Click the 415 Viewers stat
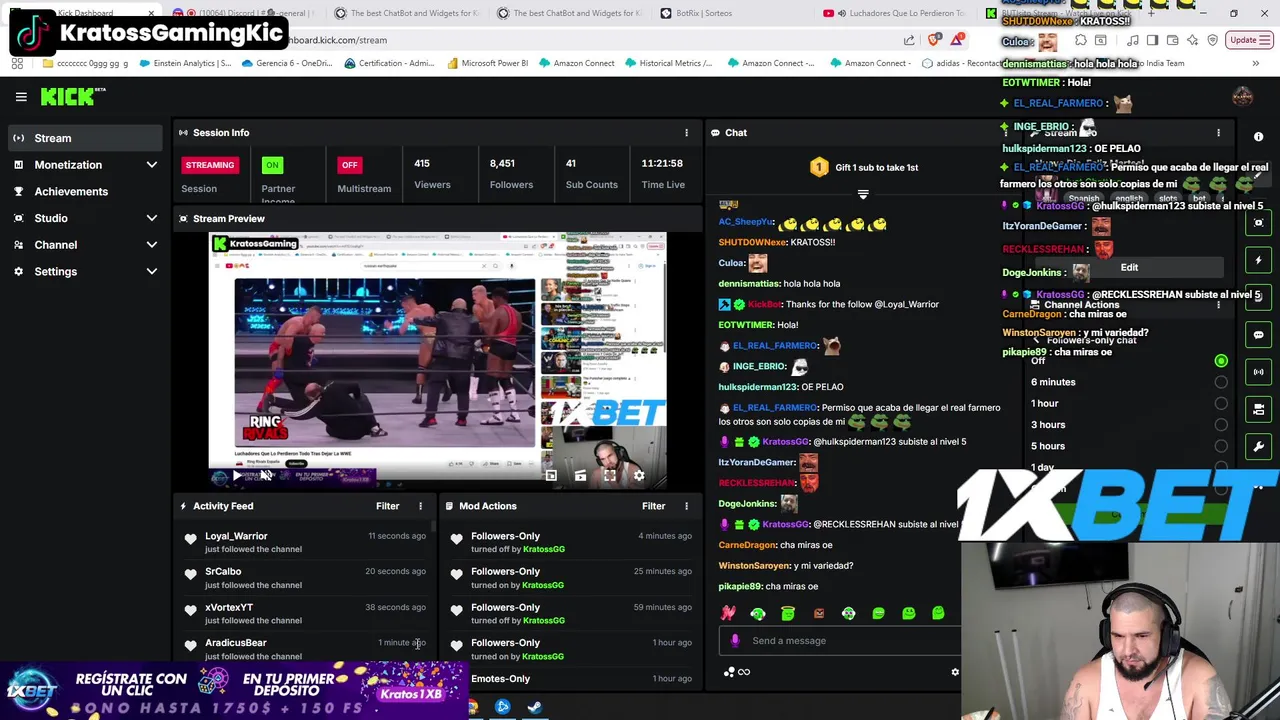 tap(432, 173)
